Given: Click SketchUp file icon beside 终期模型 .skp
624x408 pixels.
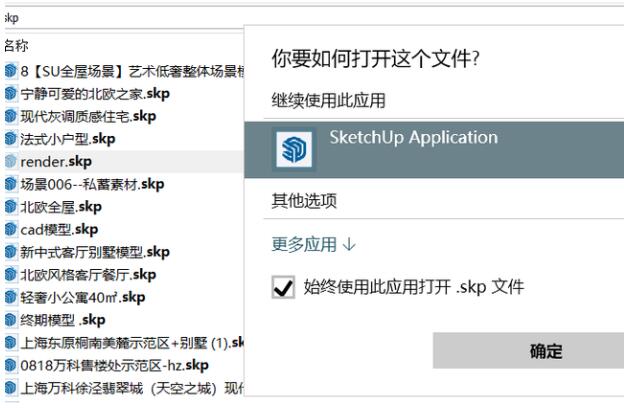Looking at the screenshot, I should point(11,320).
